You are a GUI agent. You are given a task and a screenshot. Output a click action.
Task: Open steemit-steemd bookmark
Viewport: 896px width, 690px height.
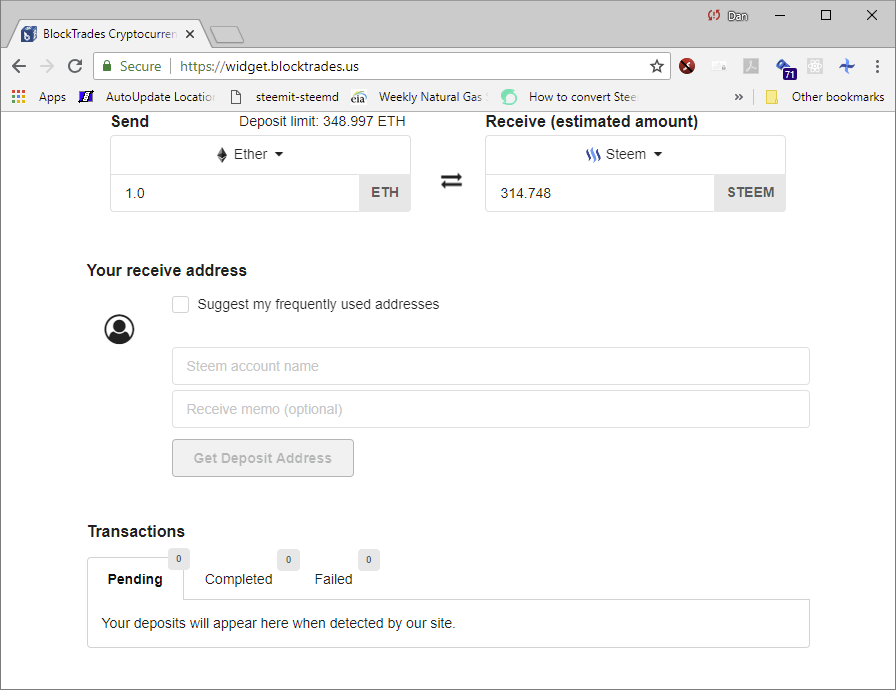click(285, 97)
